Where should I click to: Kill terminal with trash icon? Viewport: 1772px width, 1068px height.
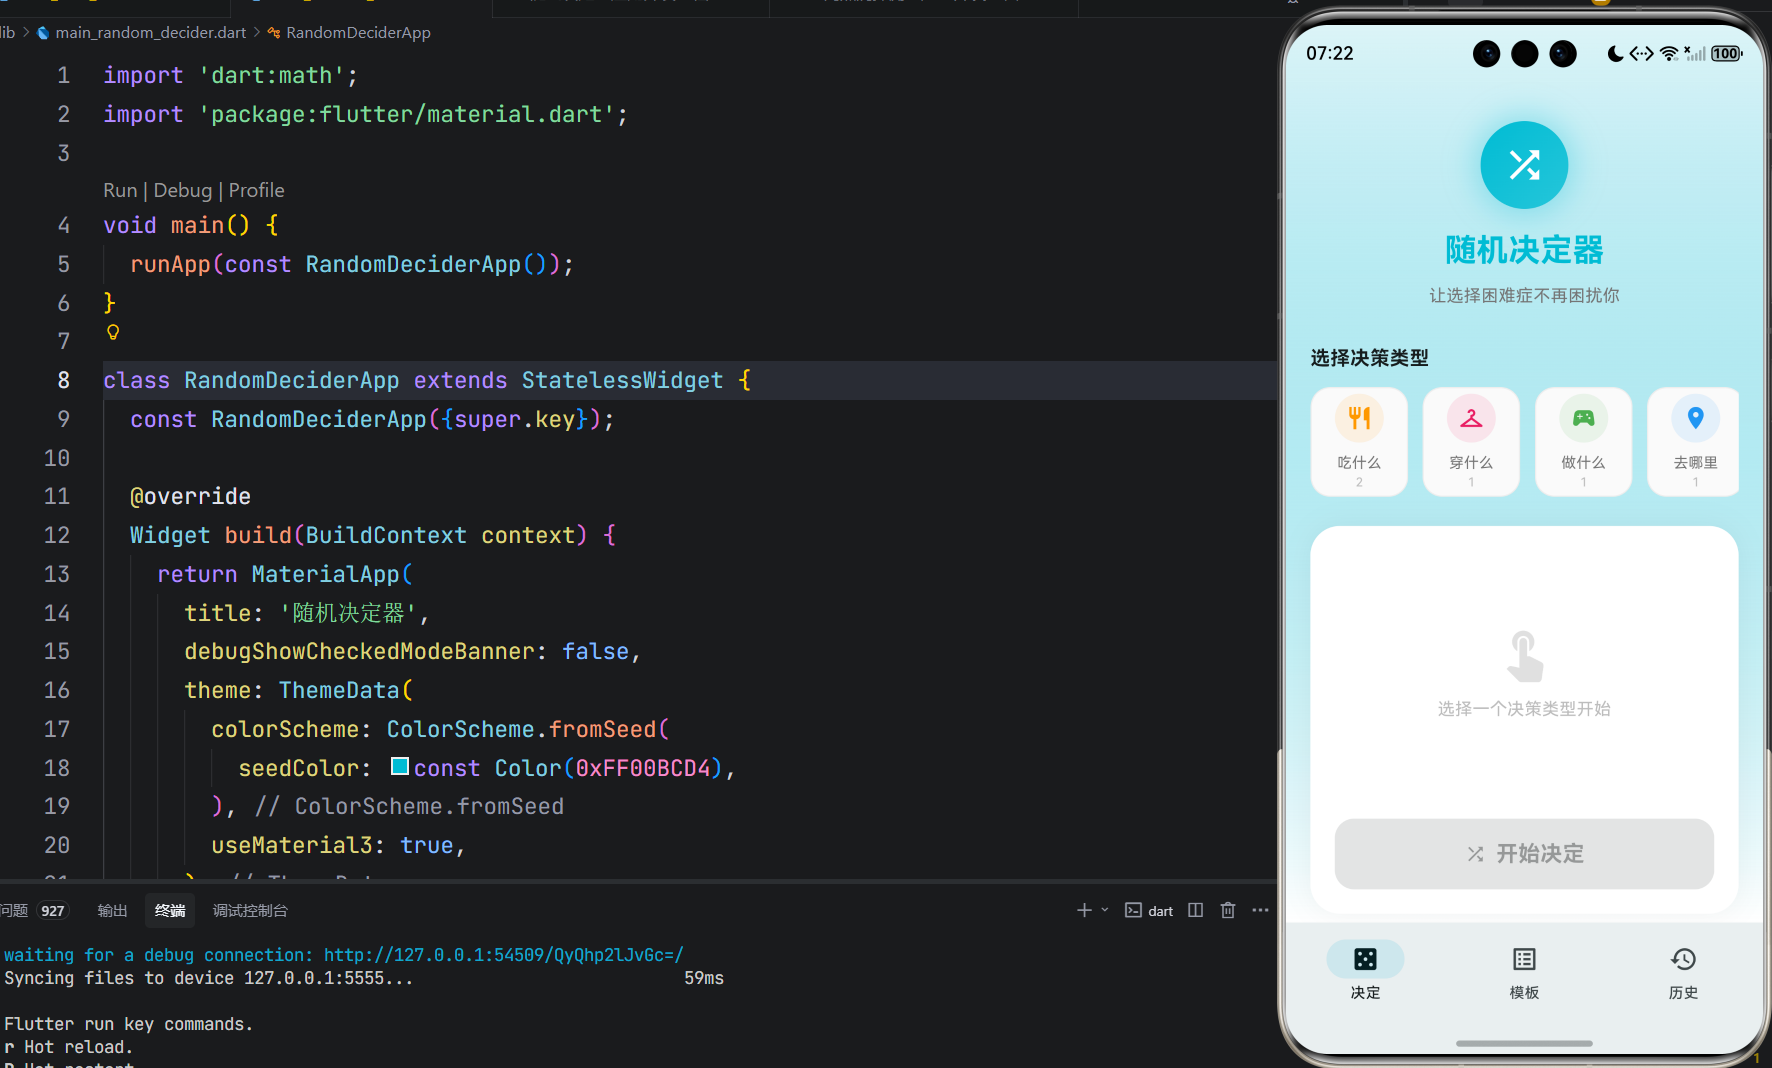[x=1228, y=910]
